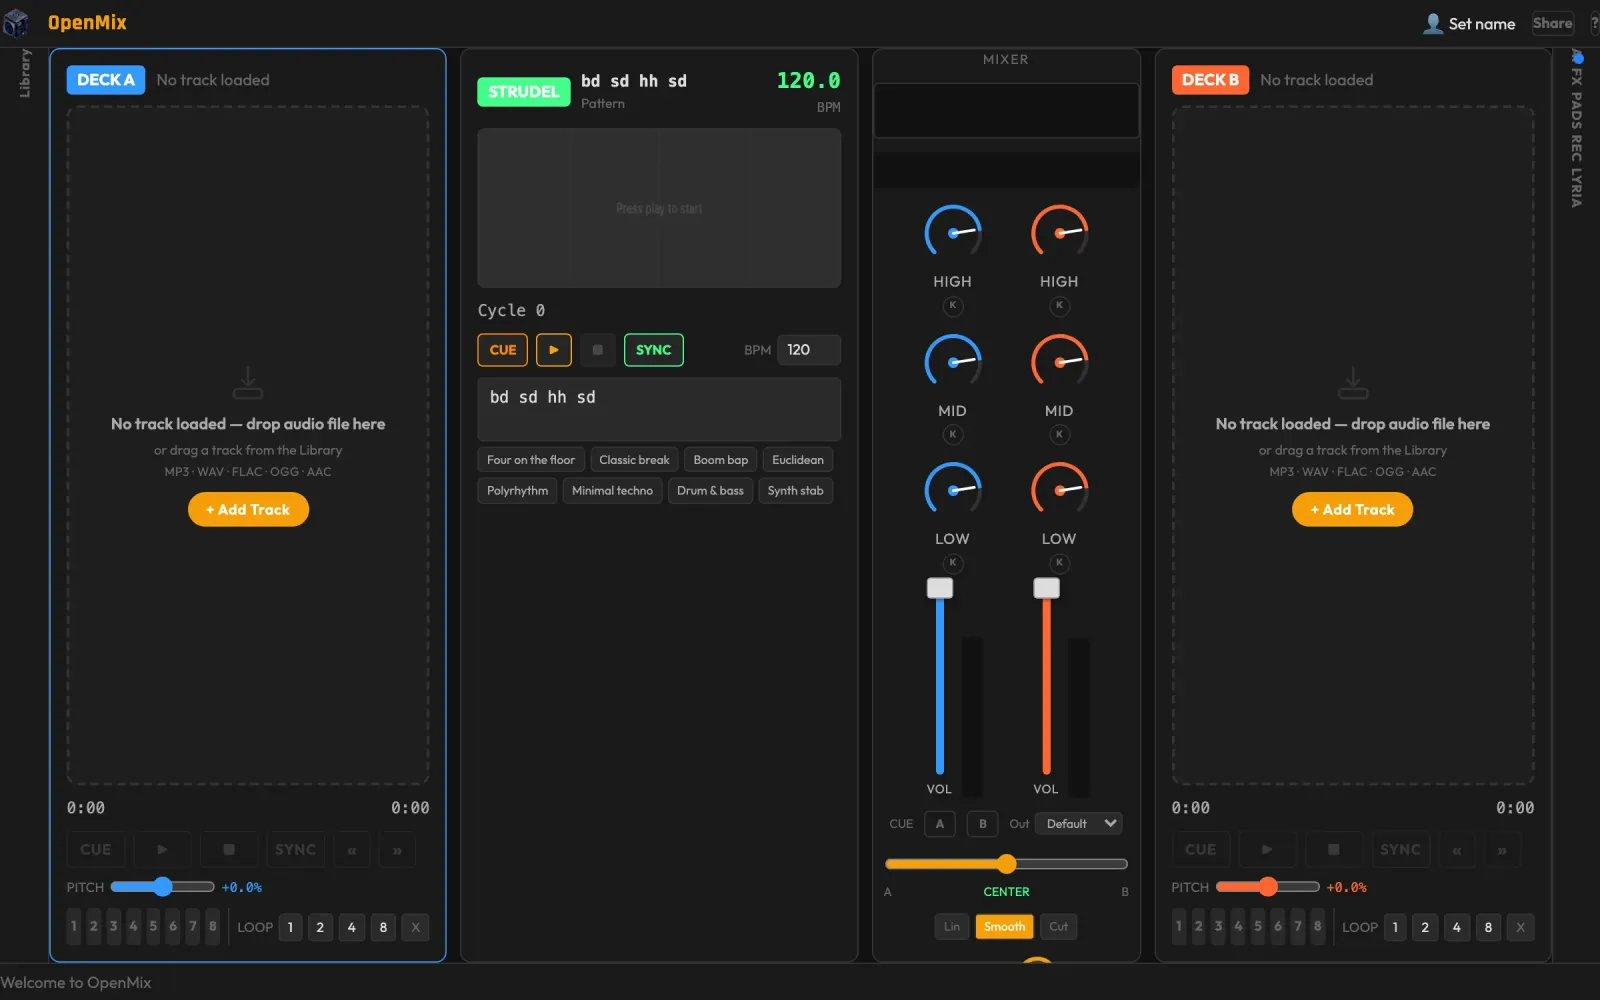This screenshot has width=1600, height=1000.
Task: Load the Polyrhythm preset
Action: [517, 491]
